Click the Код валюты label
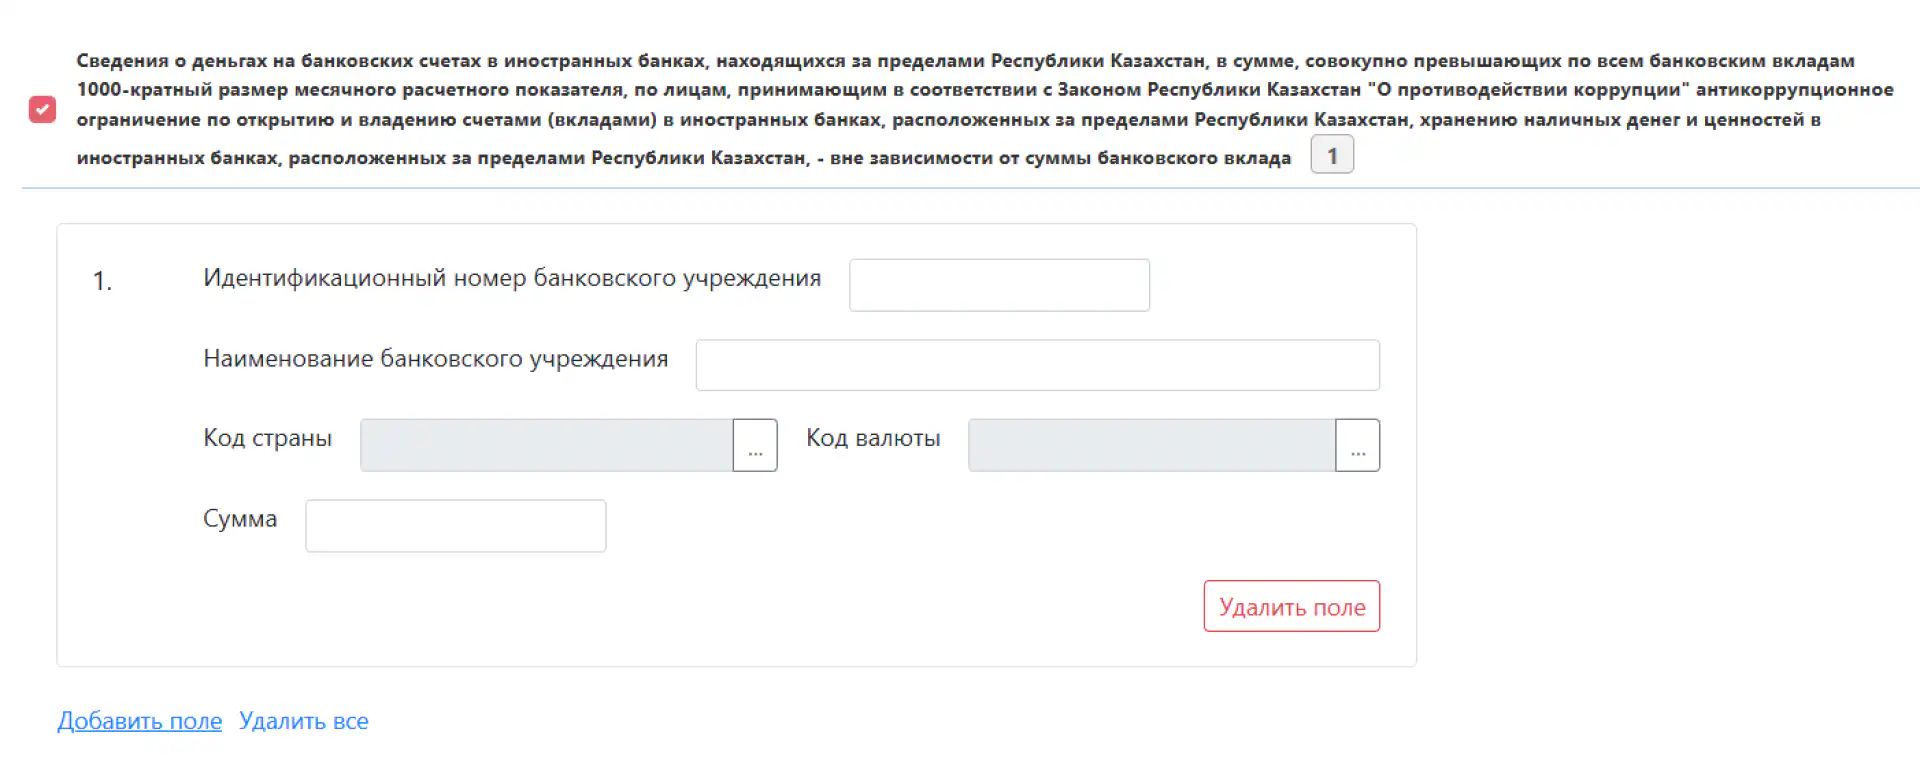Viewport: 1920px width, 766px height. 873,438
